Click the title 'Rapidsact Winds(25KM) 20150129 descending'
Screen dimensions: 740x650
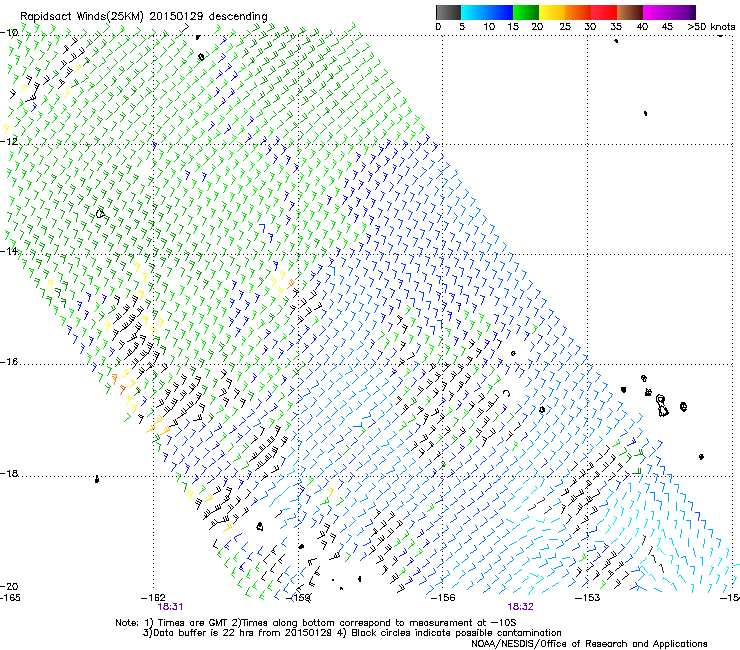(144, 16)
